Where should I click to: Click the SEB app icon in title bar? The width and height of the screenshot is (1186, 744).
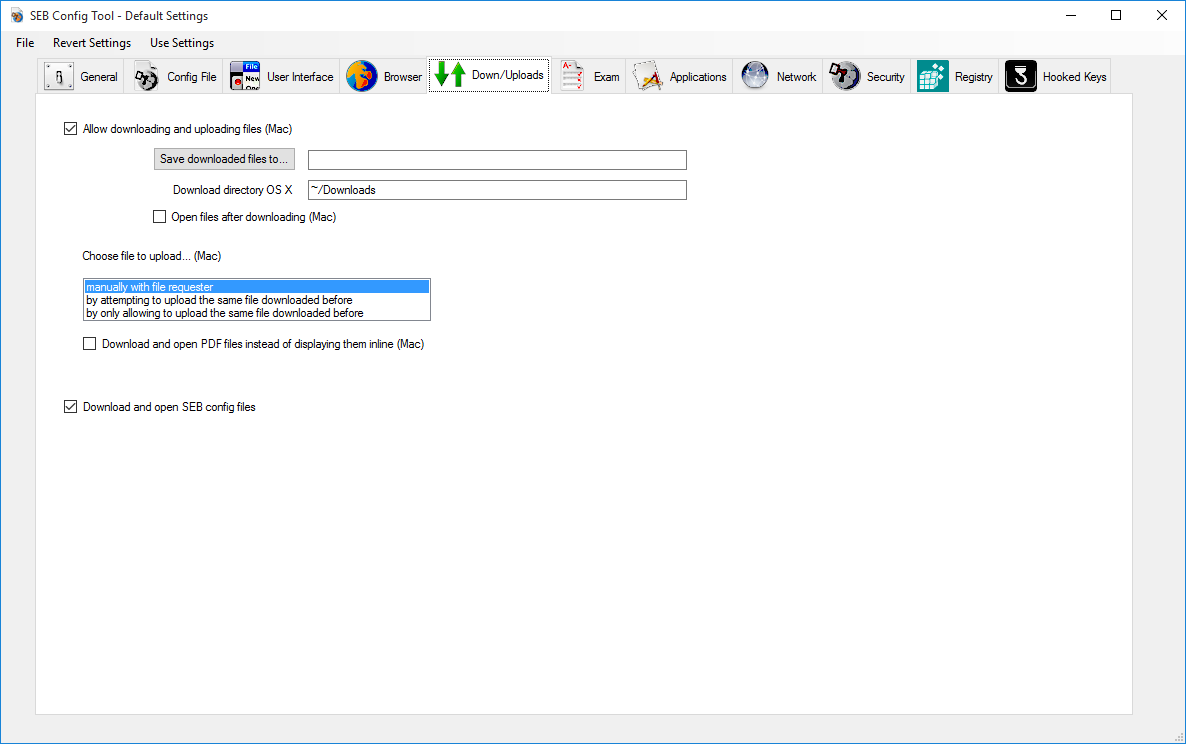tap(17, 16)
